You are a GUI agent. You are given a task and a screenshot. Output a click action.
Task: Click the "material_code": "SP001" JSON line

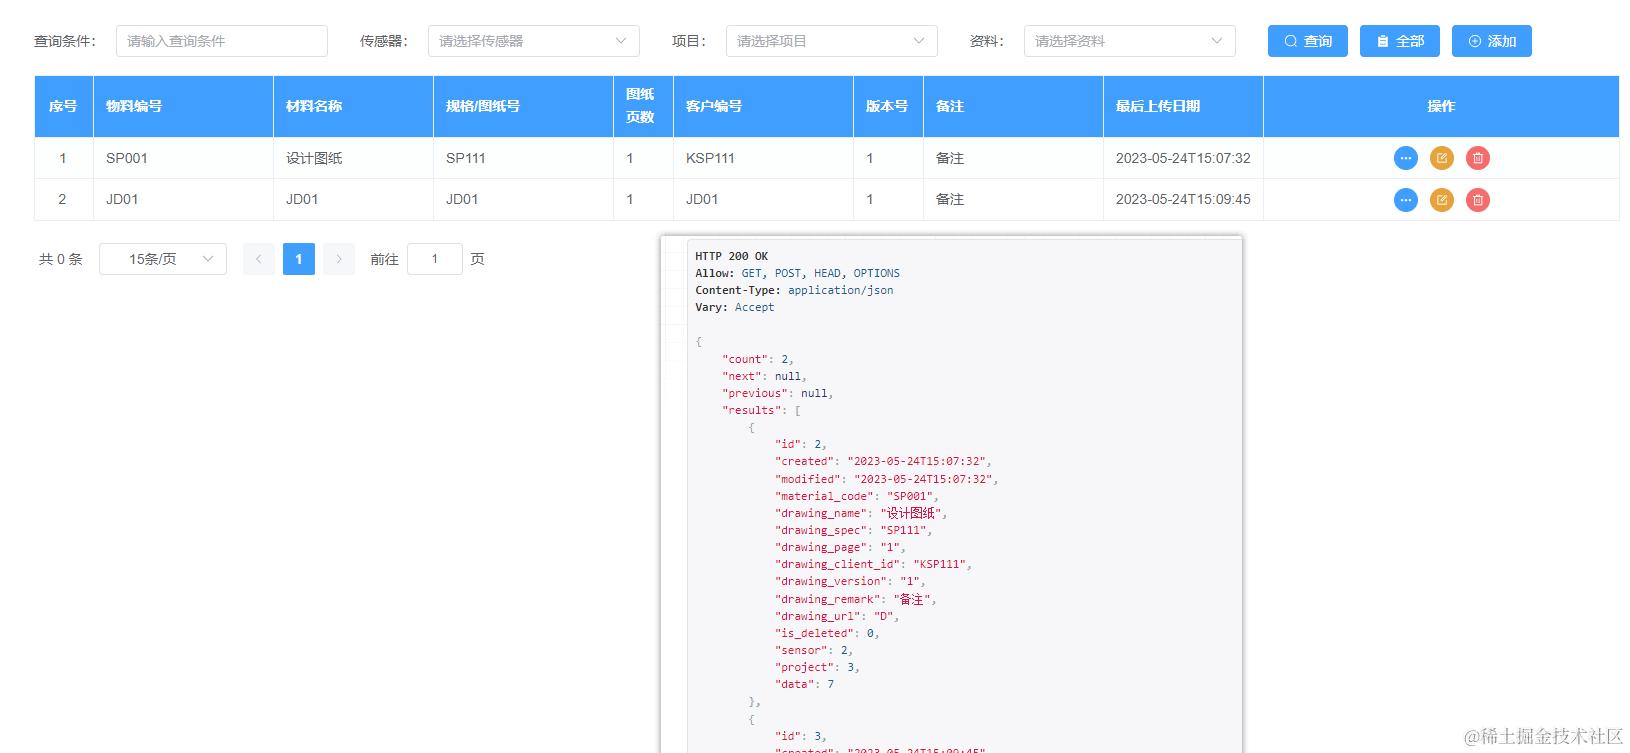pyautogui.click(x=857, y=496)
